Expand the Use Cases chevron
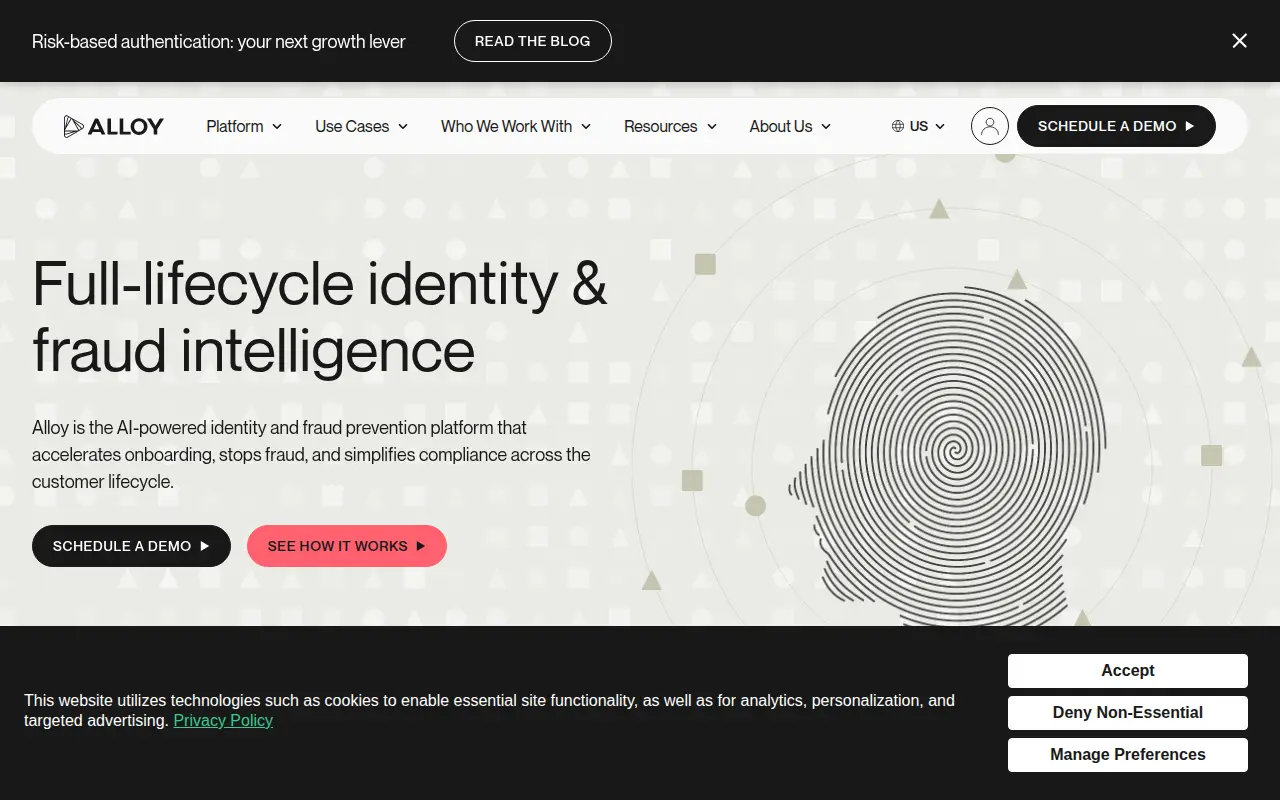The height and width of the screenshot is (800, 1280). pyautogui.click(x=403, y=127)
